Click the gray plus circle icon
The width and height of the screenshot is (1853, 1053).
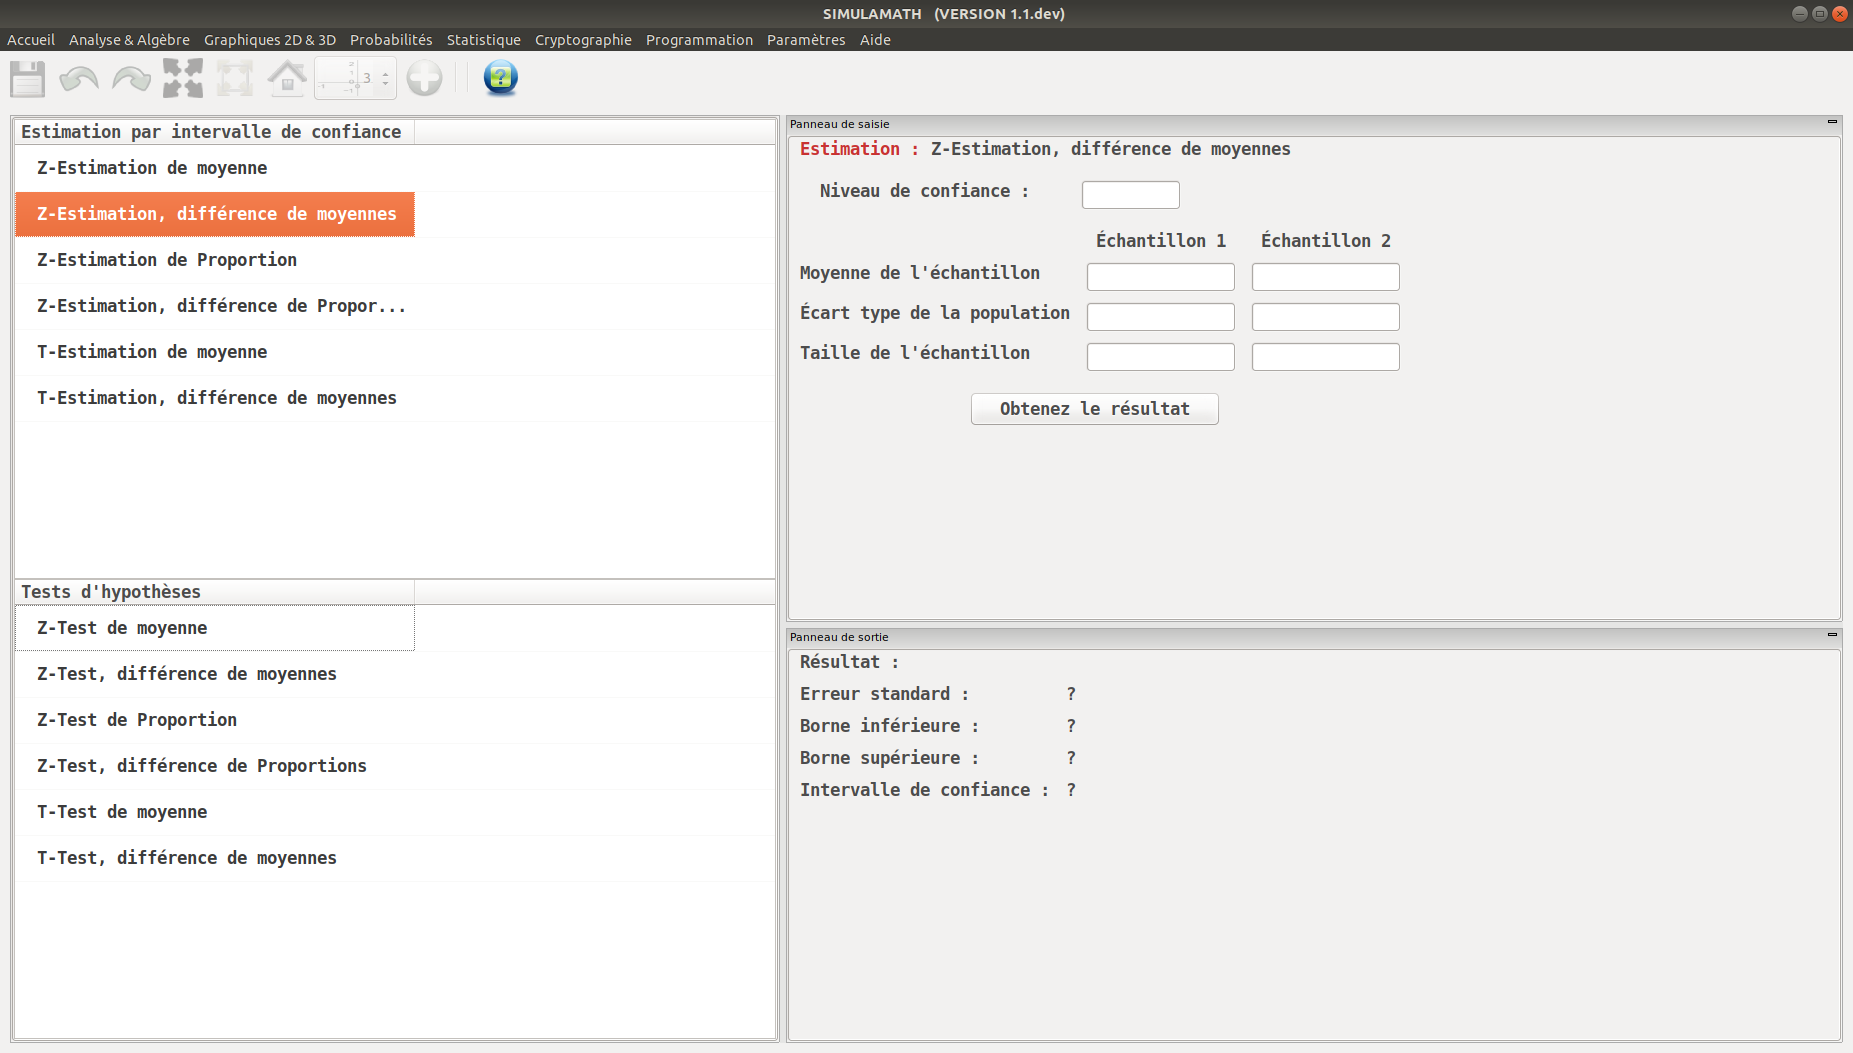425,78
